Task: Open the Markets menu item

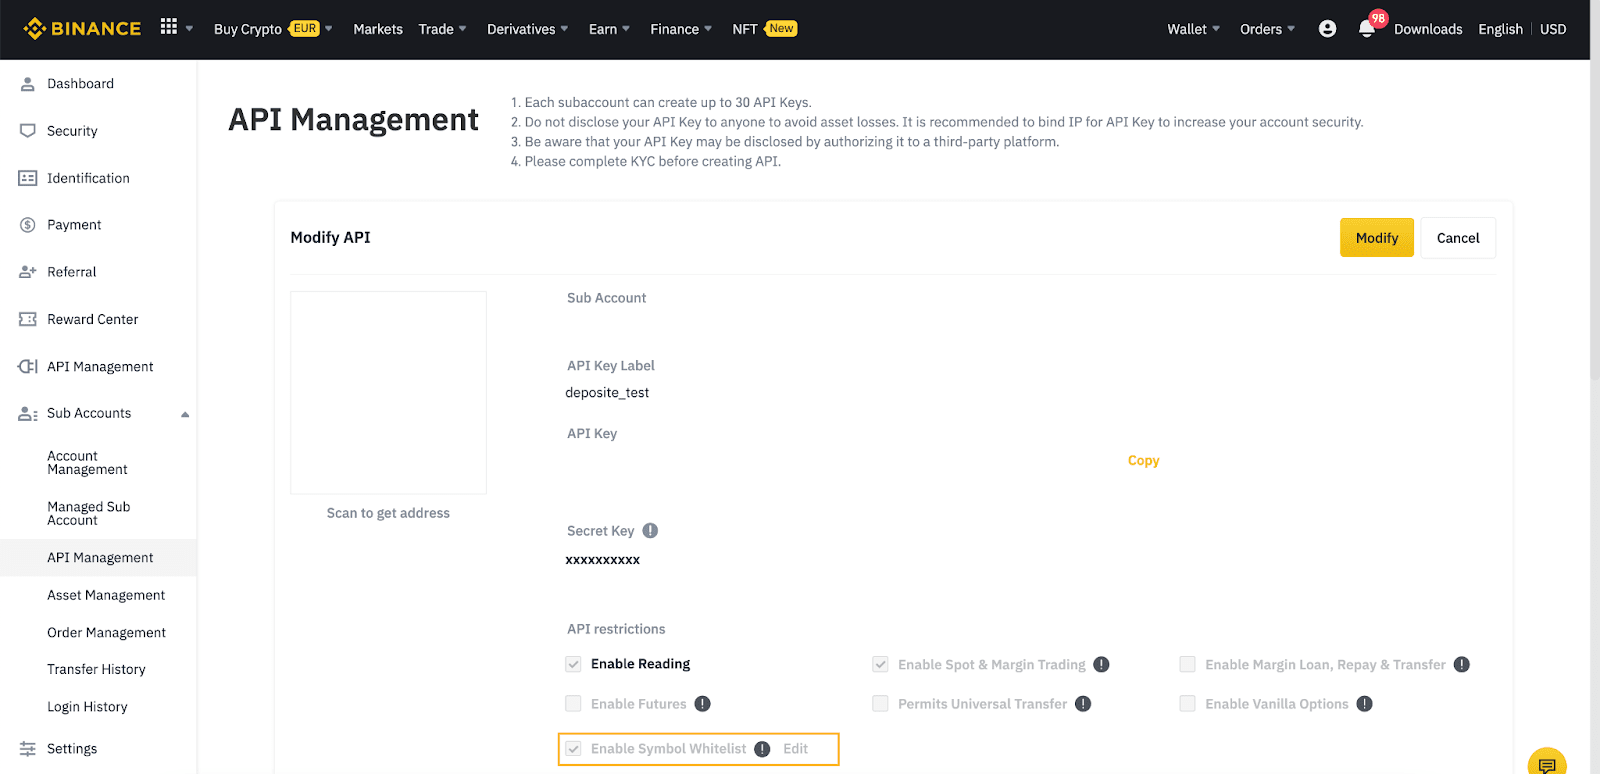Action: coord(378,29)
